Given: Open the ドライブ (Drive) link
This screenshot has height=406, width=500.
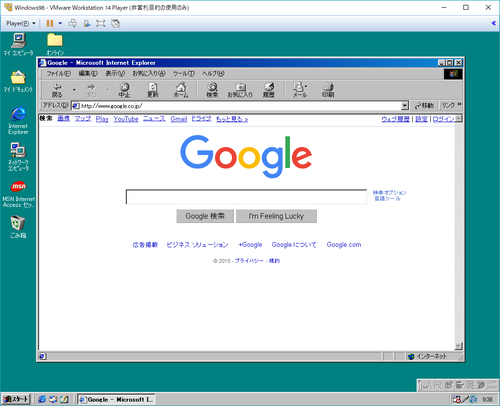Looking at the screenshot, I should coord(201,119).
